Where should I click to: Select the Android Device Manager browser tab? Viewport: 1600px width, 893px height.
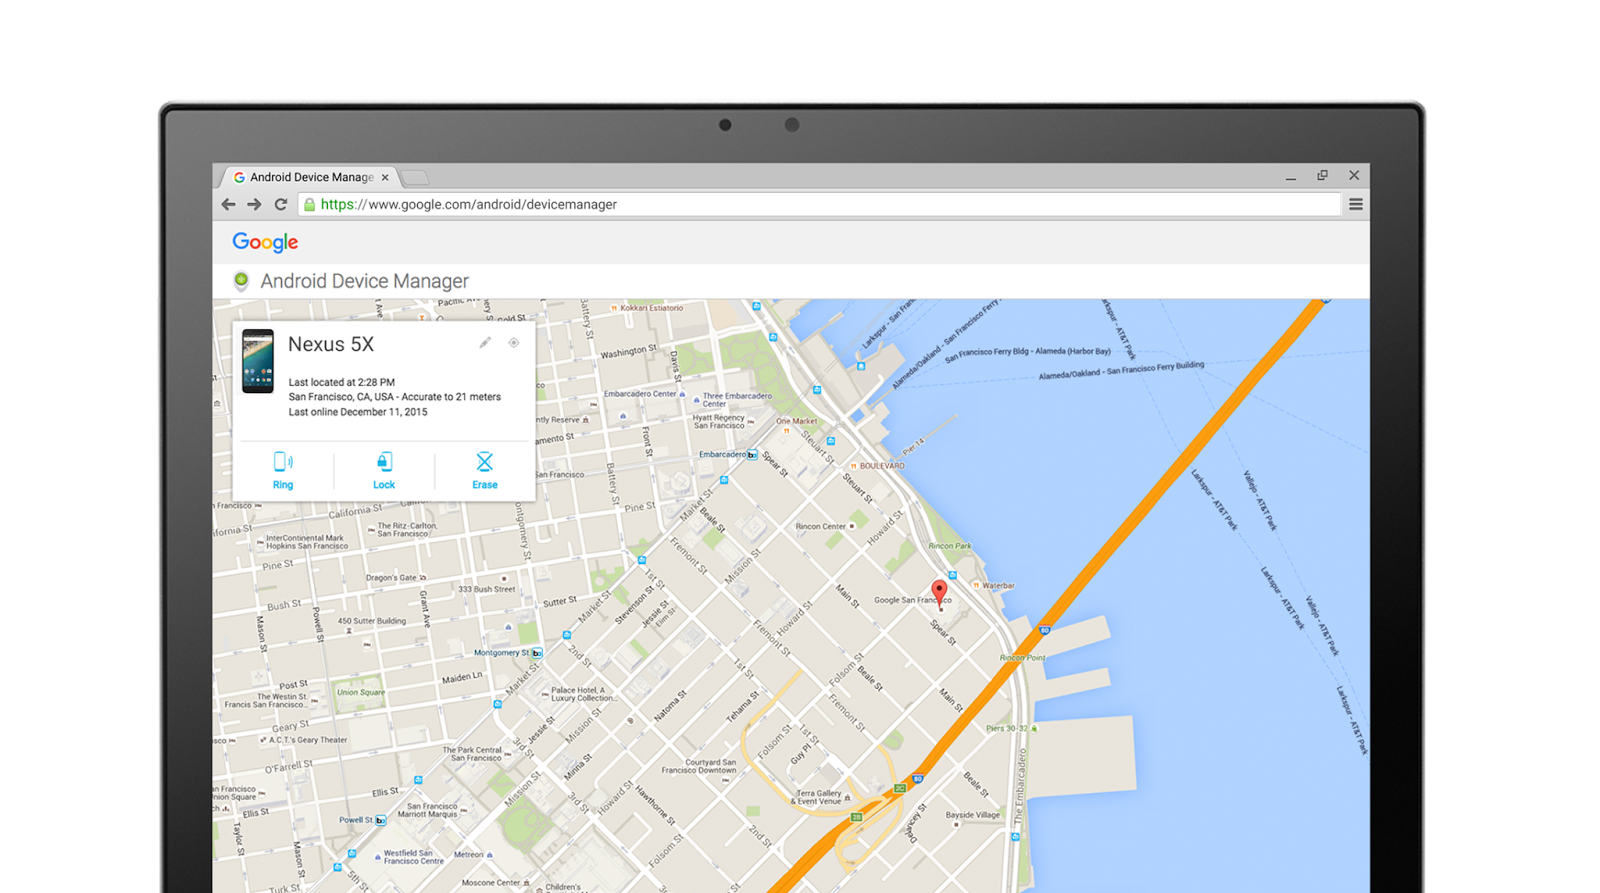(309, 177)
